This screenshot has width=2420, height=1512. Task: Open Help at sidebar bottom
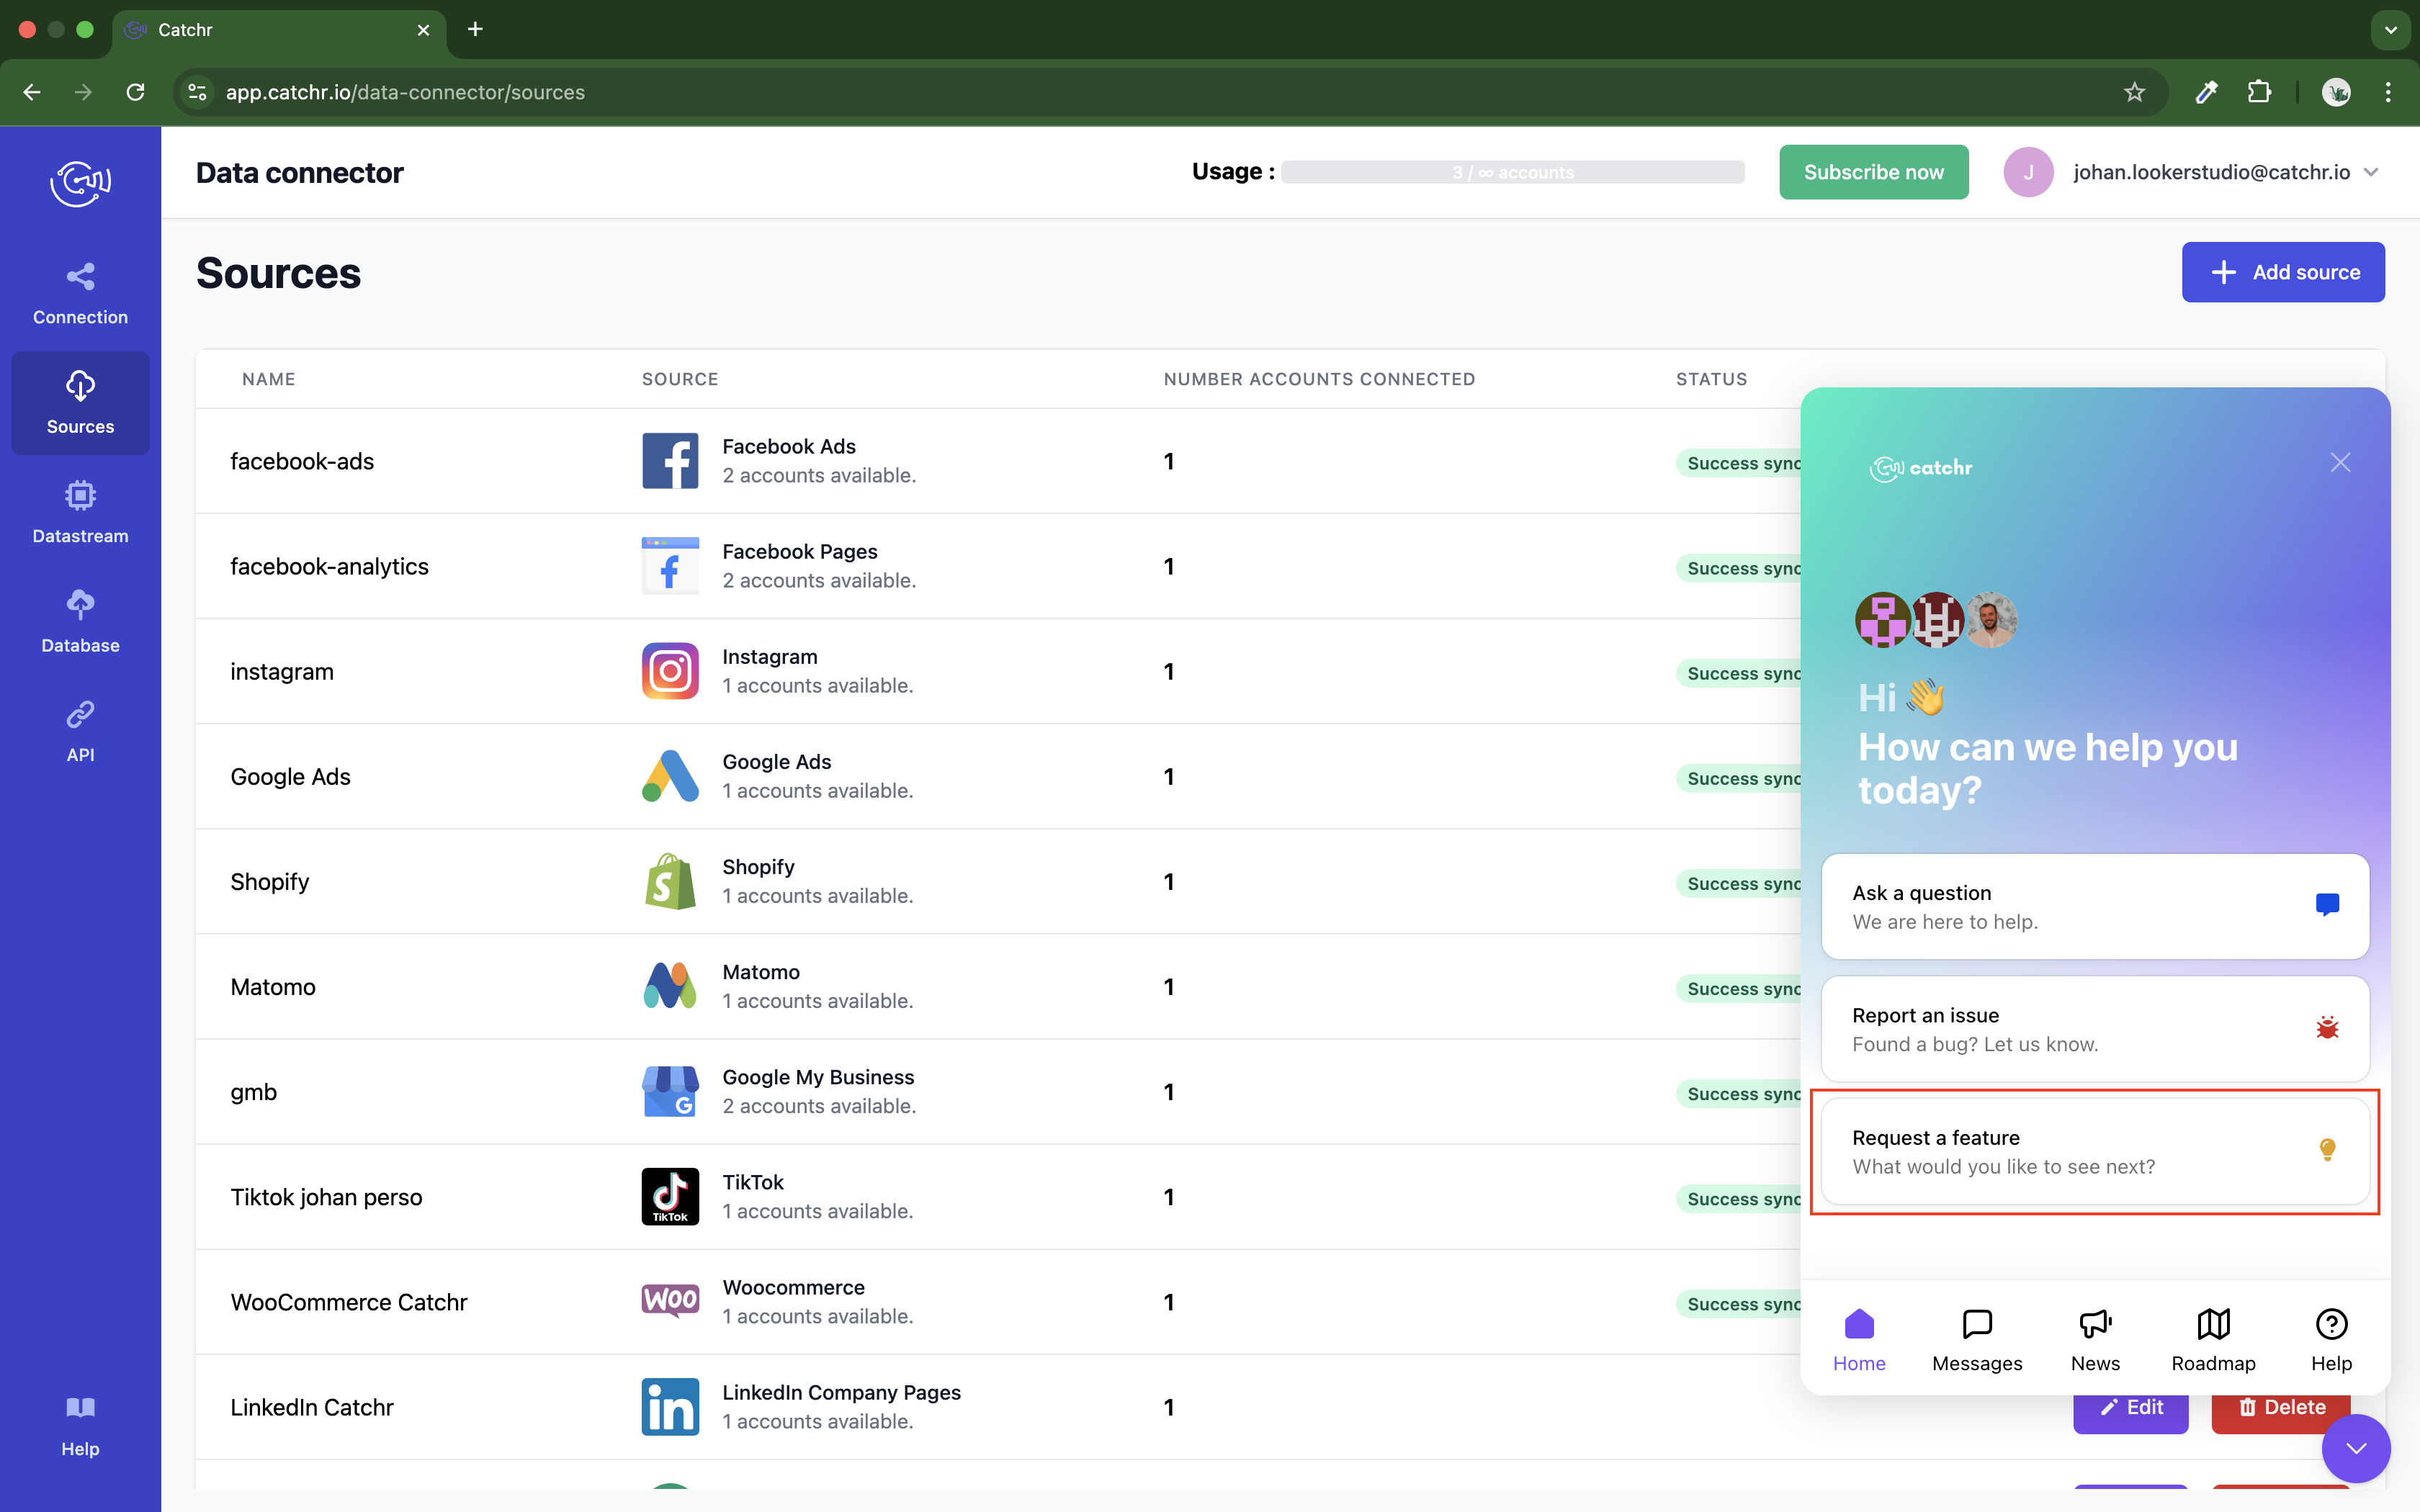(80, 1427)
